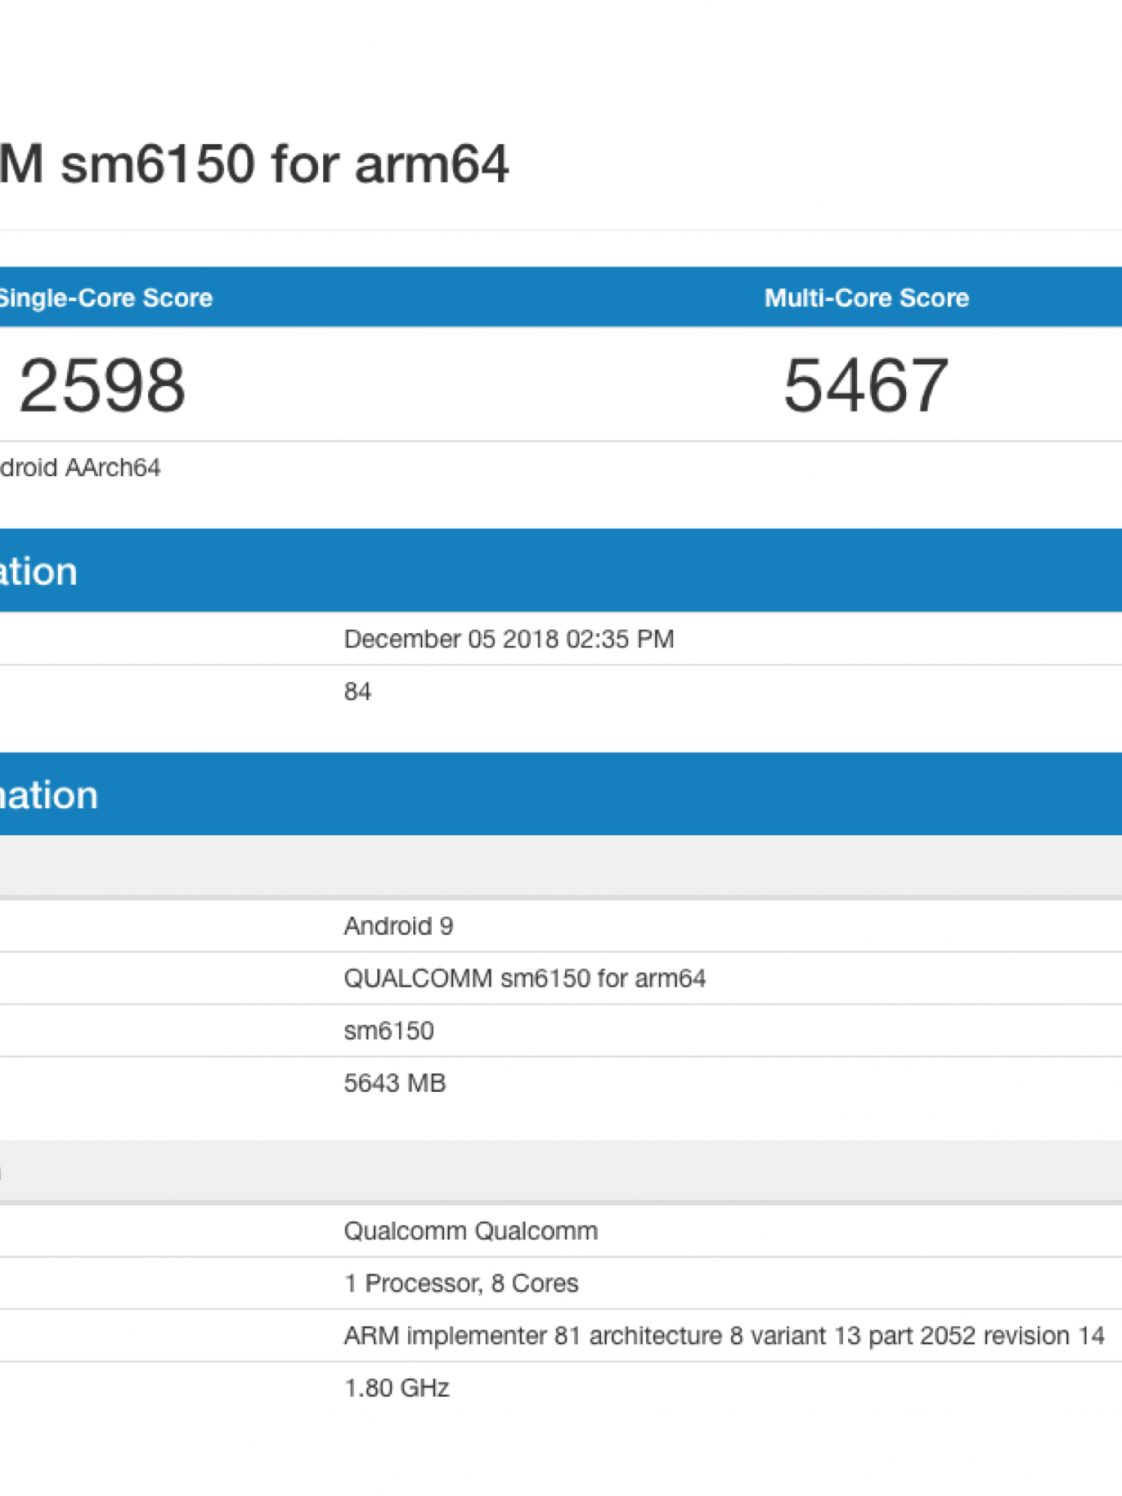Click the '1 Processor, 8 Cores' topology text
1122x1496 pixels.
pos(461,1283)
